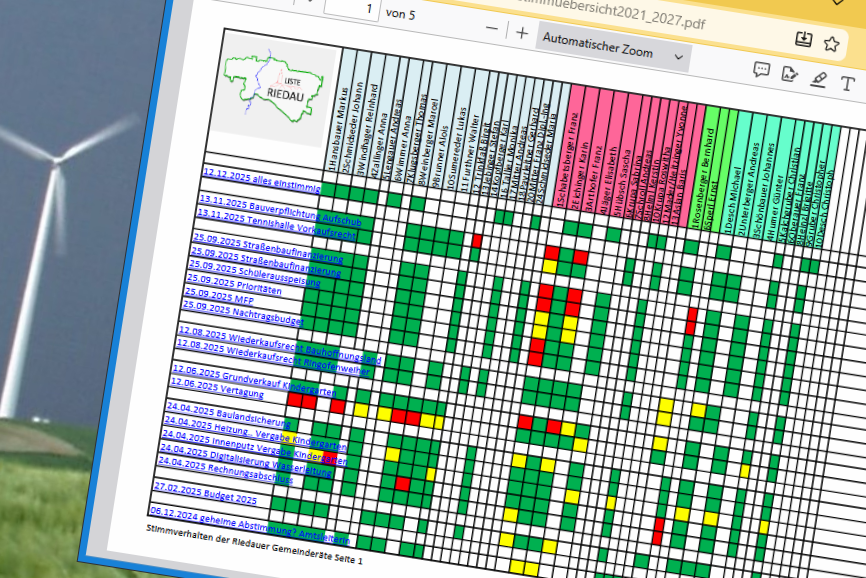Click the save PDF download icon
This screenshot has width=866, height=578.
point(803,39)
